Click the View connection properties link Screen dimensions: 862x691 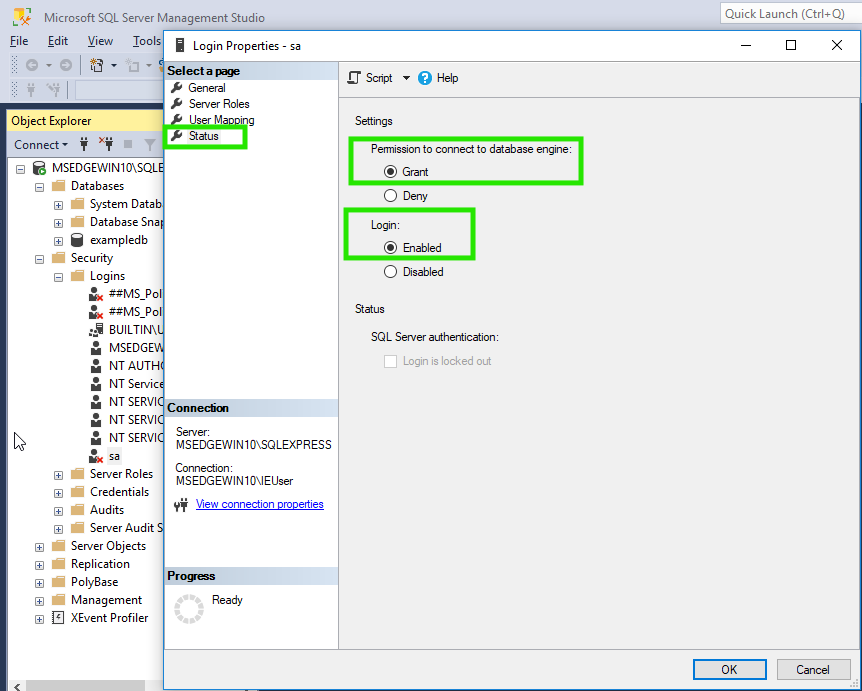pos(259,504)
